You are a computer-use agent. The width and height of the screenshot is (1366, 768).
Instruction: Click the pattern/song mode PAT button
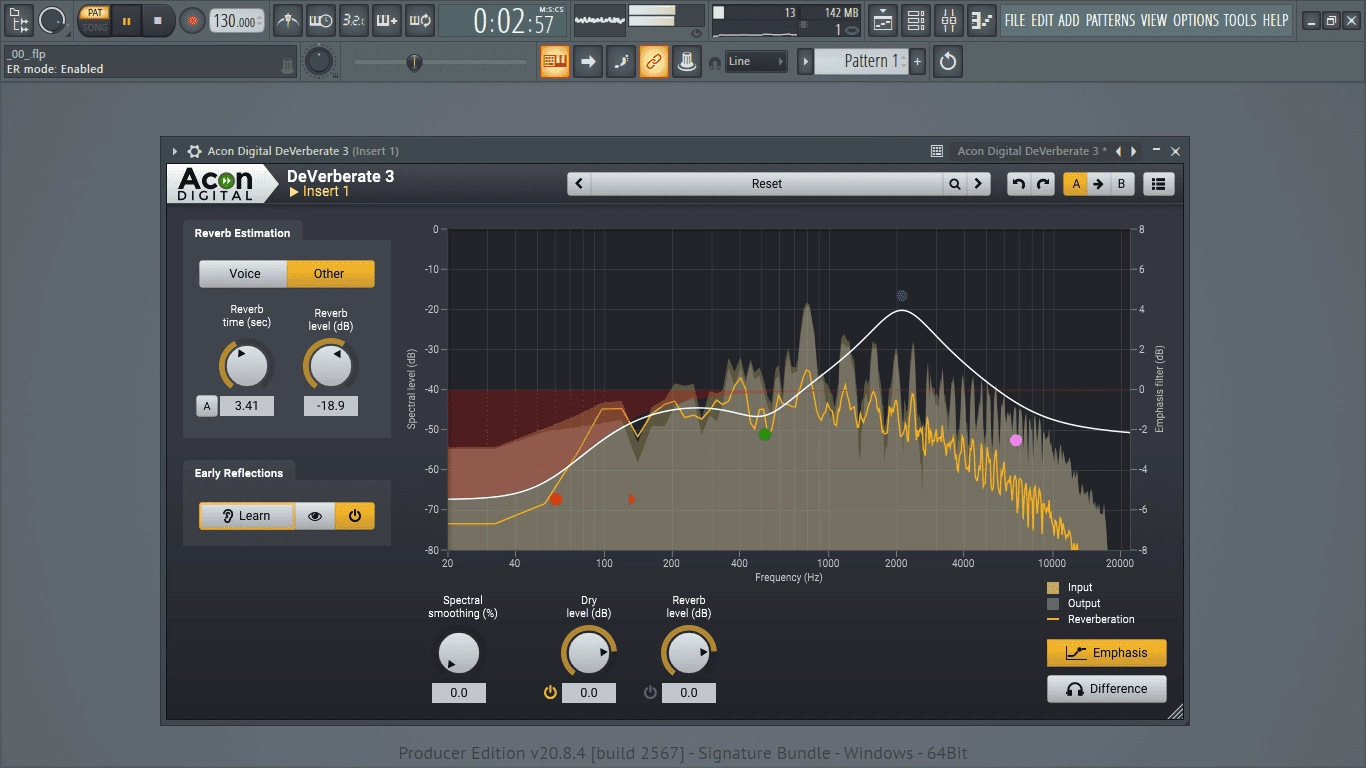point(95,13)
